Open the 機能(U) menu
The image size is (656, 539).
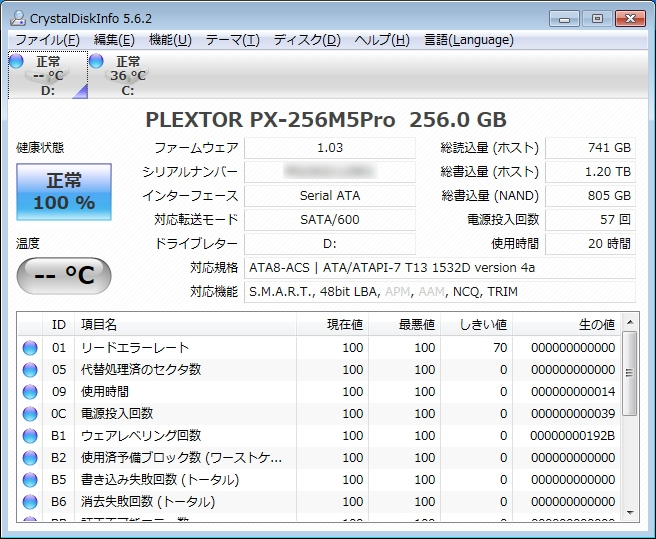point(170,40)
